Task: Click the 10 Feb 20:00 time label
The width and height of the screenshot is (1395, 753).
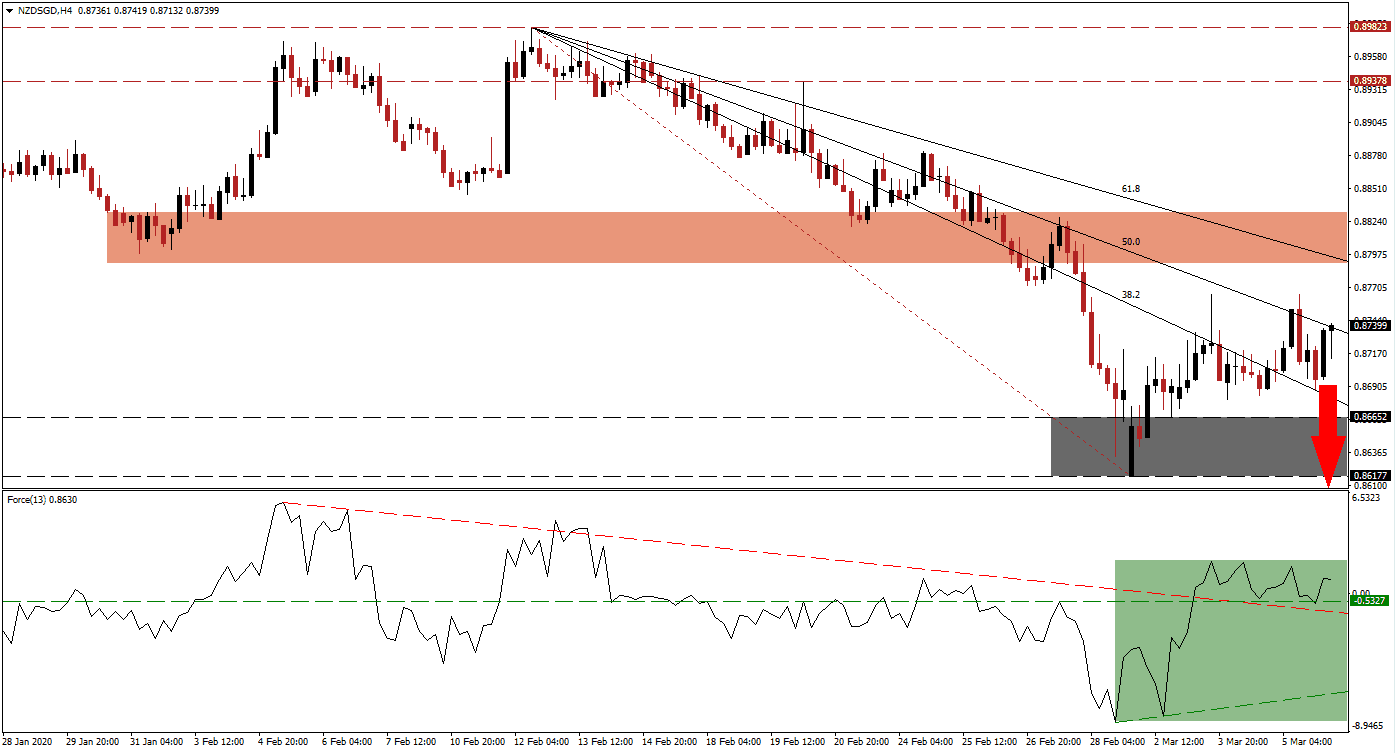Action: coord(479,743)
